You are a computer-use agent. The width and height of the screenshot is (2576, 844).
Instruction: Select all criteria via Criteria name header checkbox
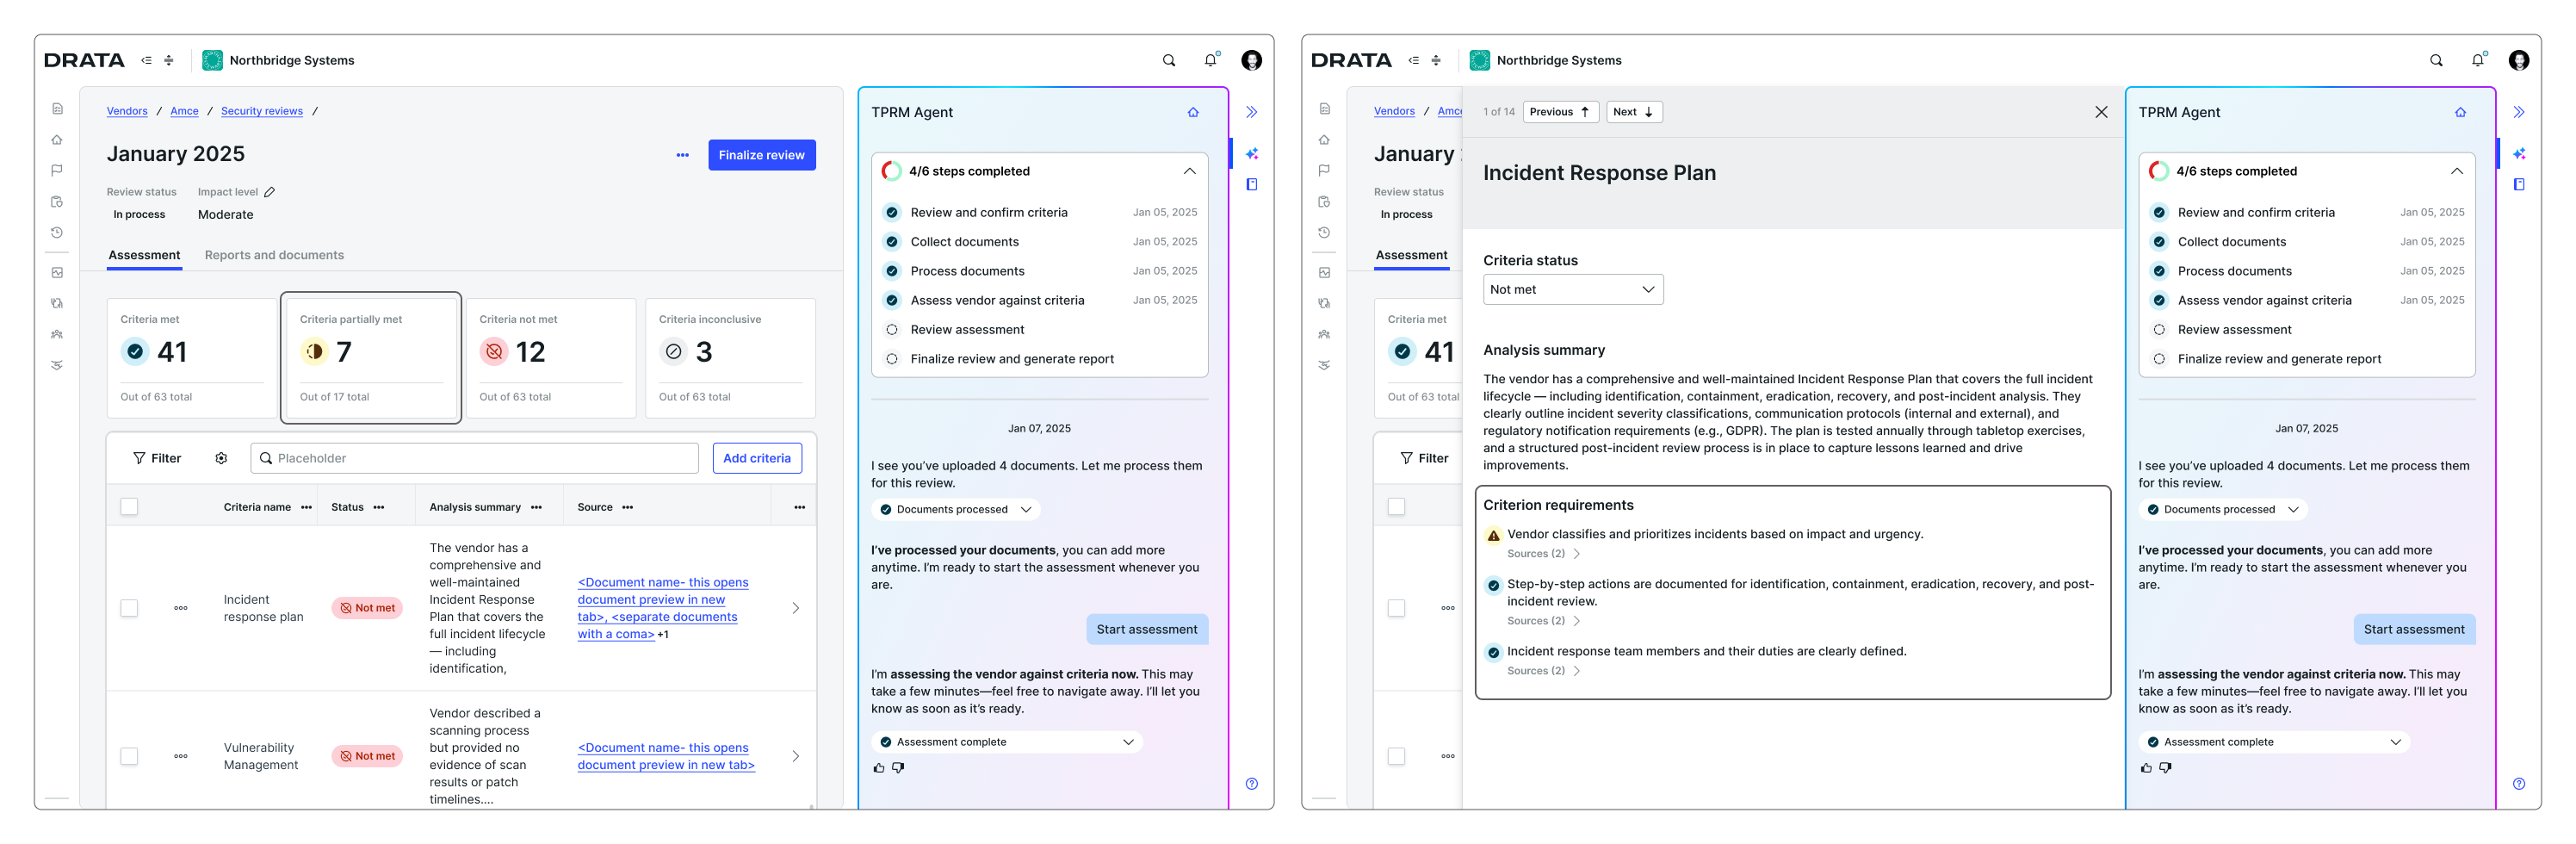[129, 507]
